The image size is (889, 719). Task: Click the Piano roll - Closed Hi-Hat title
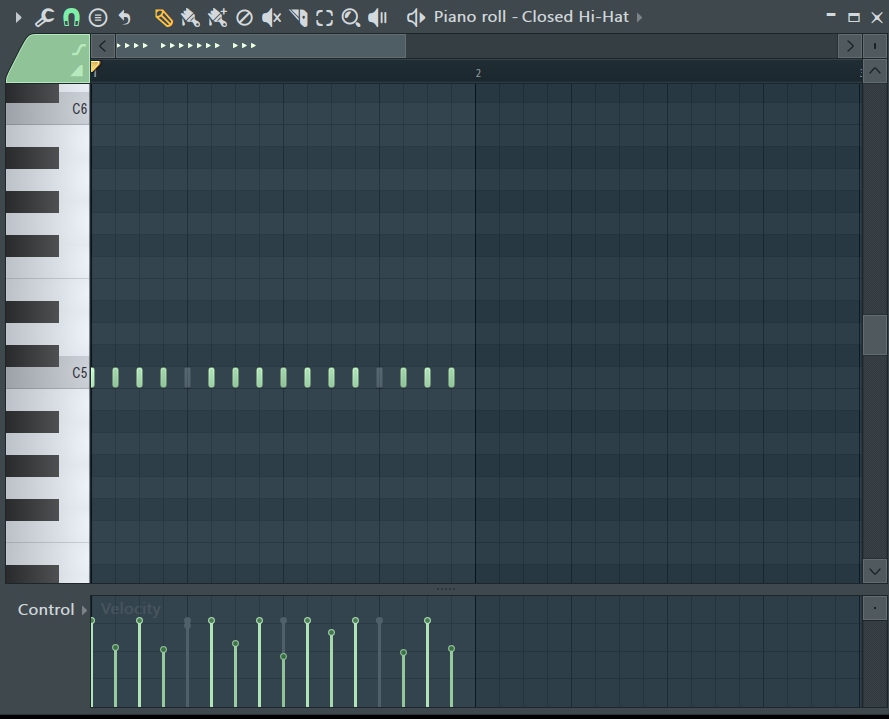click(x=529, y=17)
